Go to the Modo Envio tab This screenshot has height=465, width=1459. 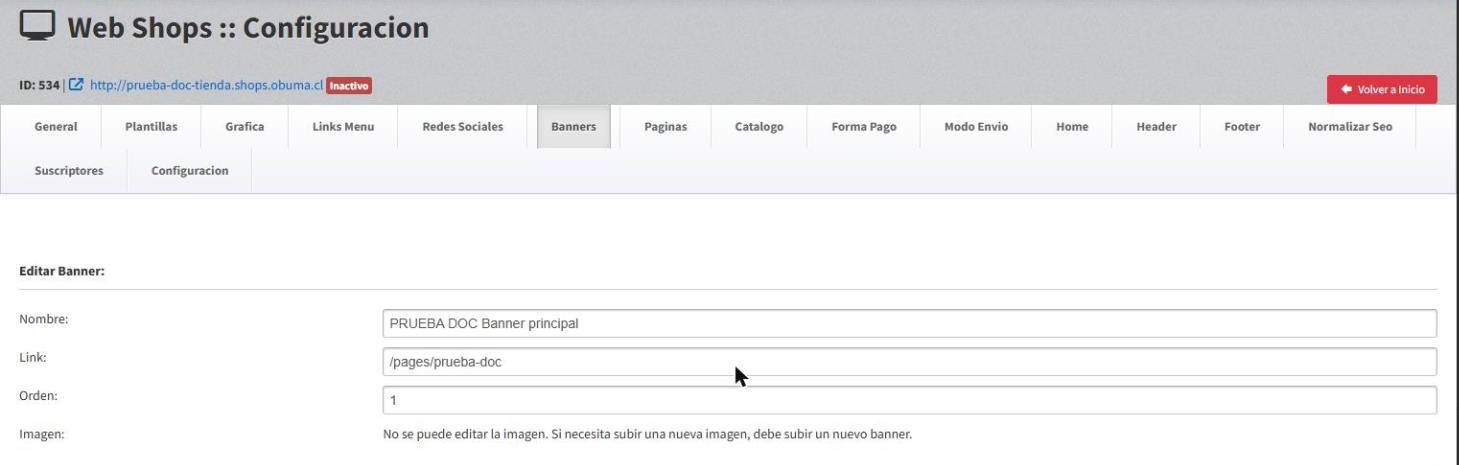pos(976,127)
